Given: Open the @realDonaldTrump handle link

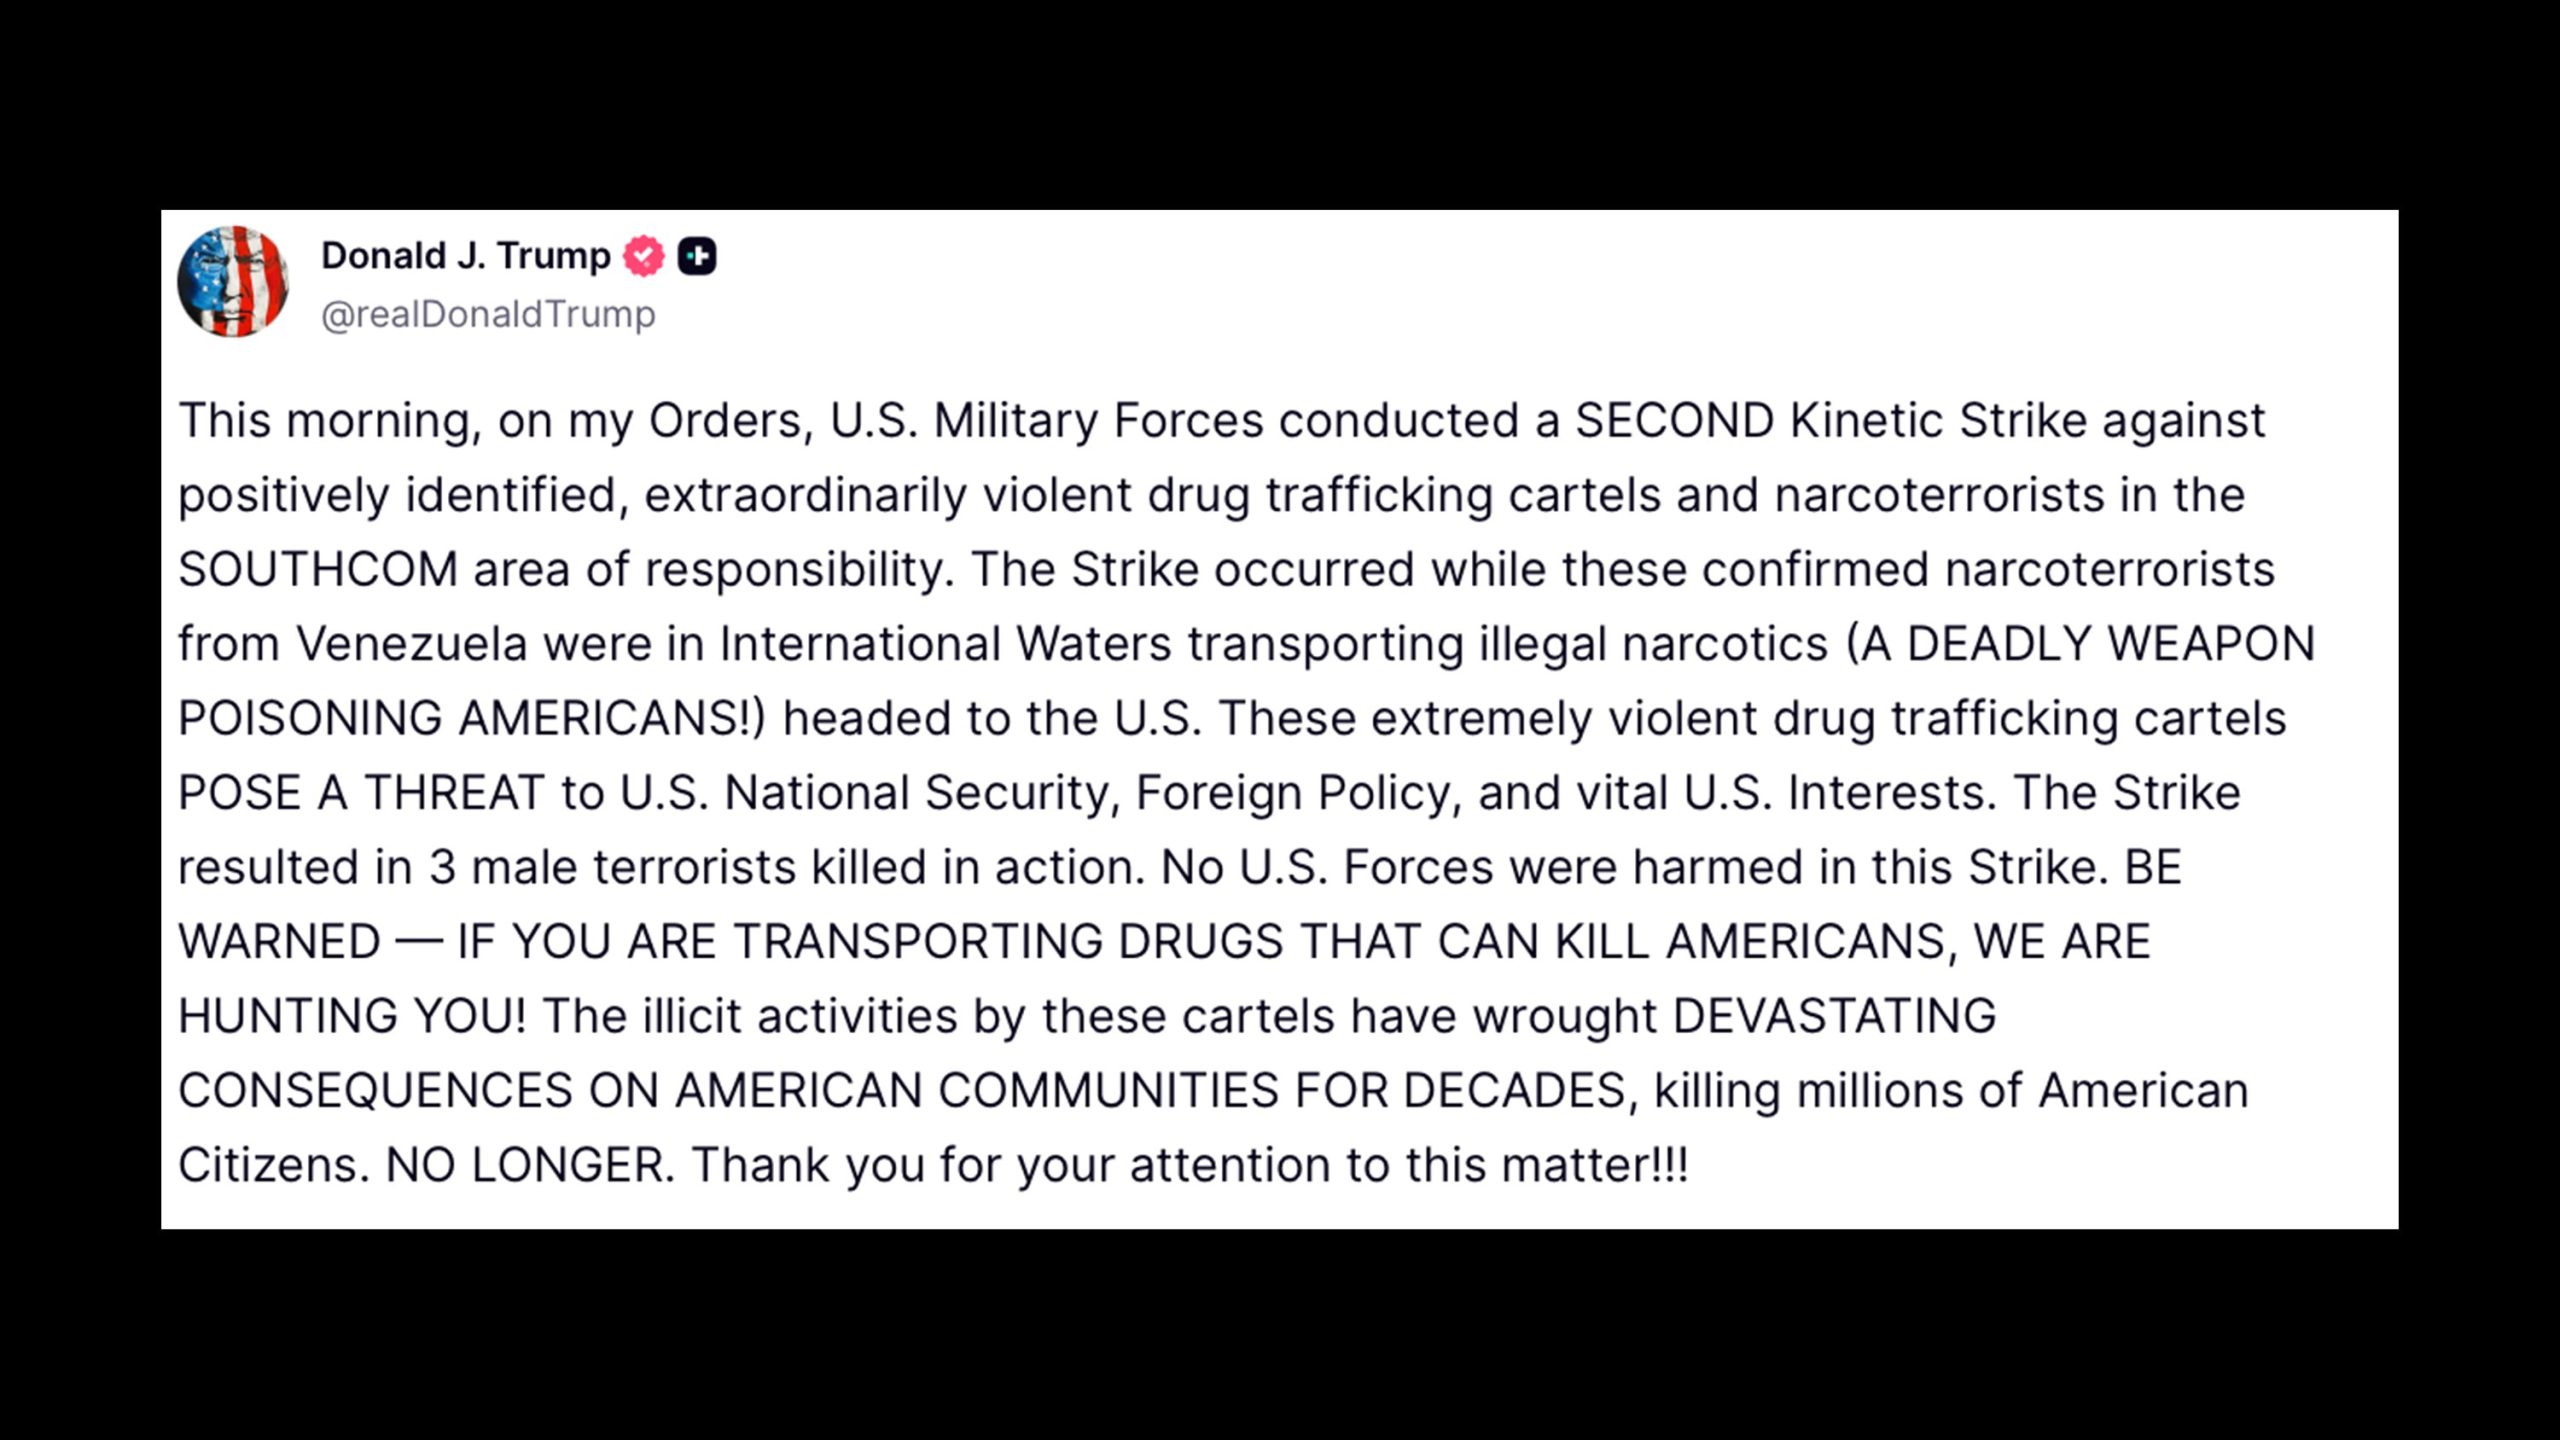Looking at the screenshot, I should [x=488, y=314].
